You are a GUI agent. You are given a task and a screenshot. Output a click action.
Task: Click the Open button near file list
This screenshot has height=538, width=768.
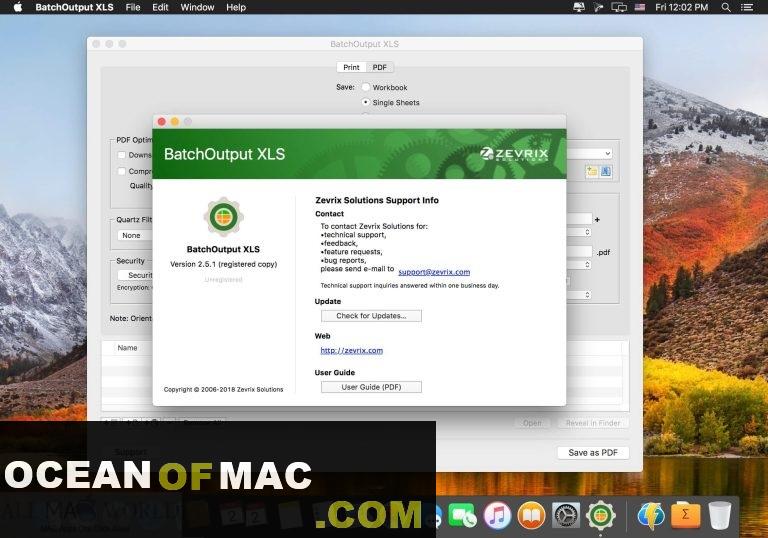[x=532, y=423]
